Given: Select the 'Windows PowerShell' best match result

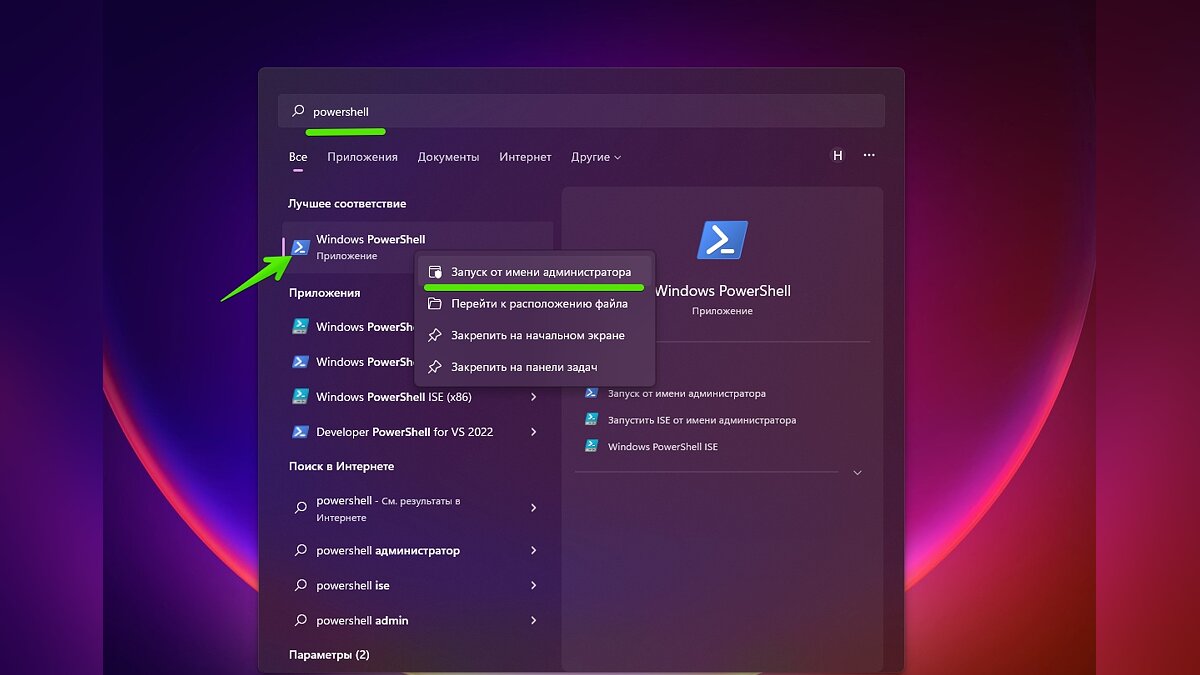Looking at the screenshot, I should tap(418, 247).
